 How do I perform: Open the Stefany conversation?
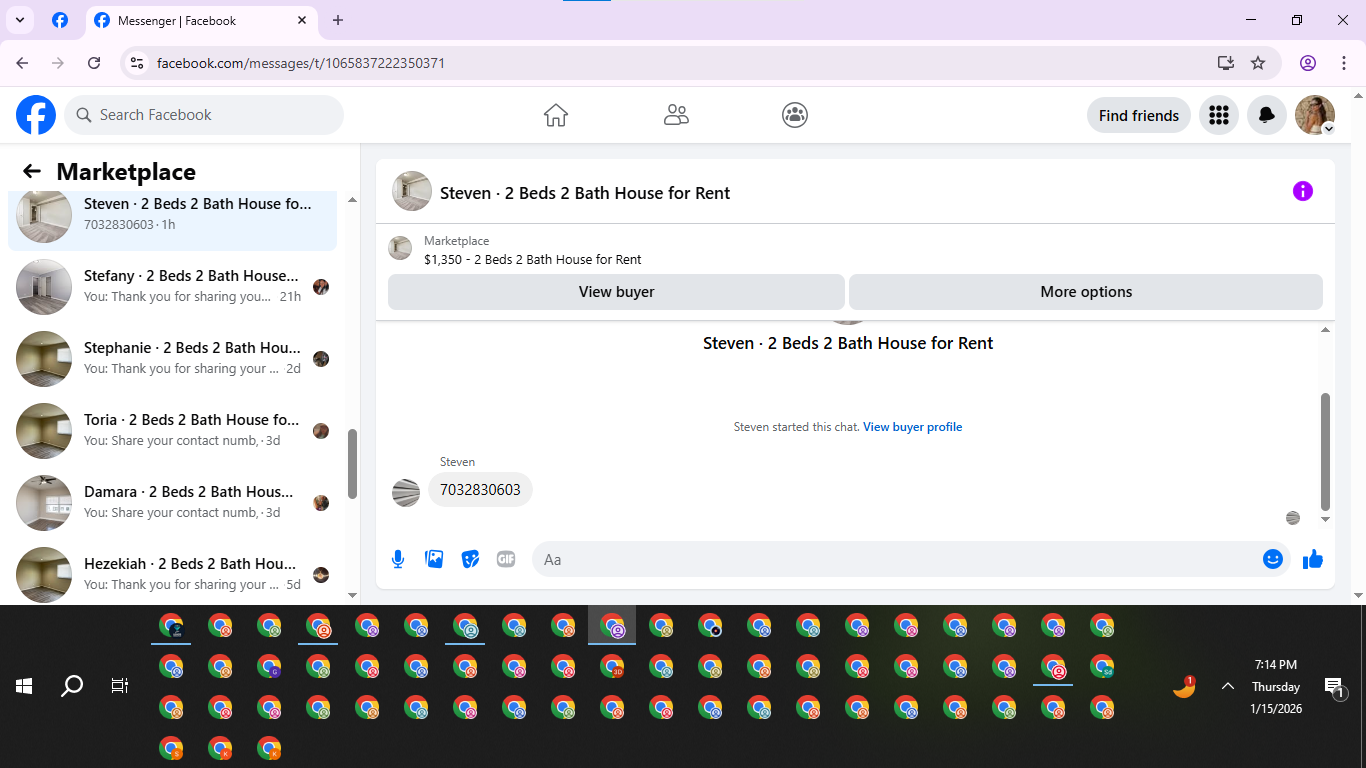point(172,286)
